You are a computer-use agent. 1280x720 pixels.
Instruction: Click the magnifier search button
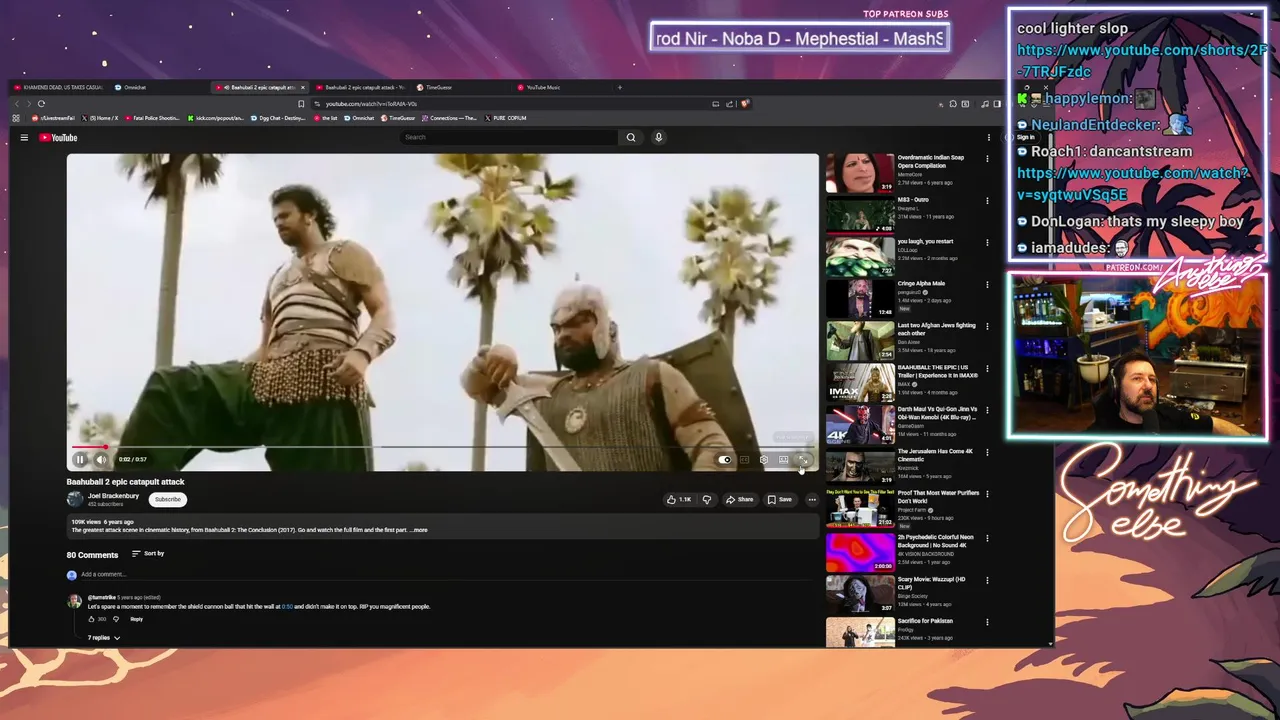[630, 137]
